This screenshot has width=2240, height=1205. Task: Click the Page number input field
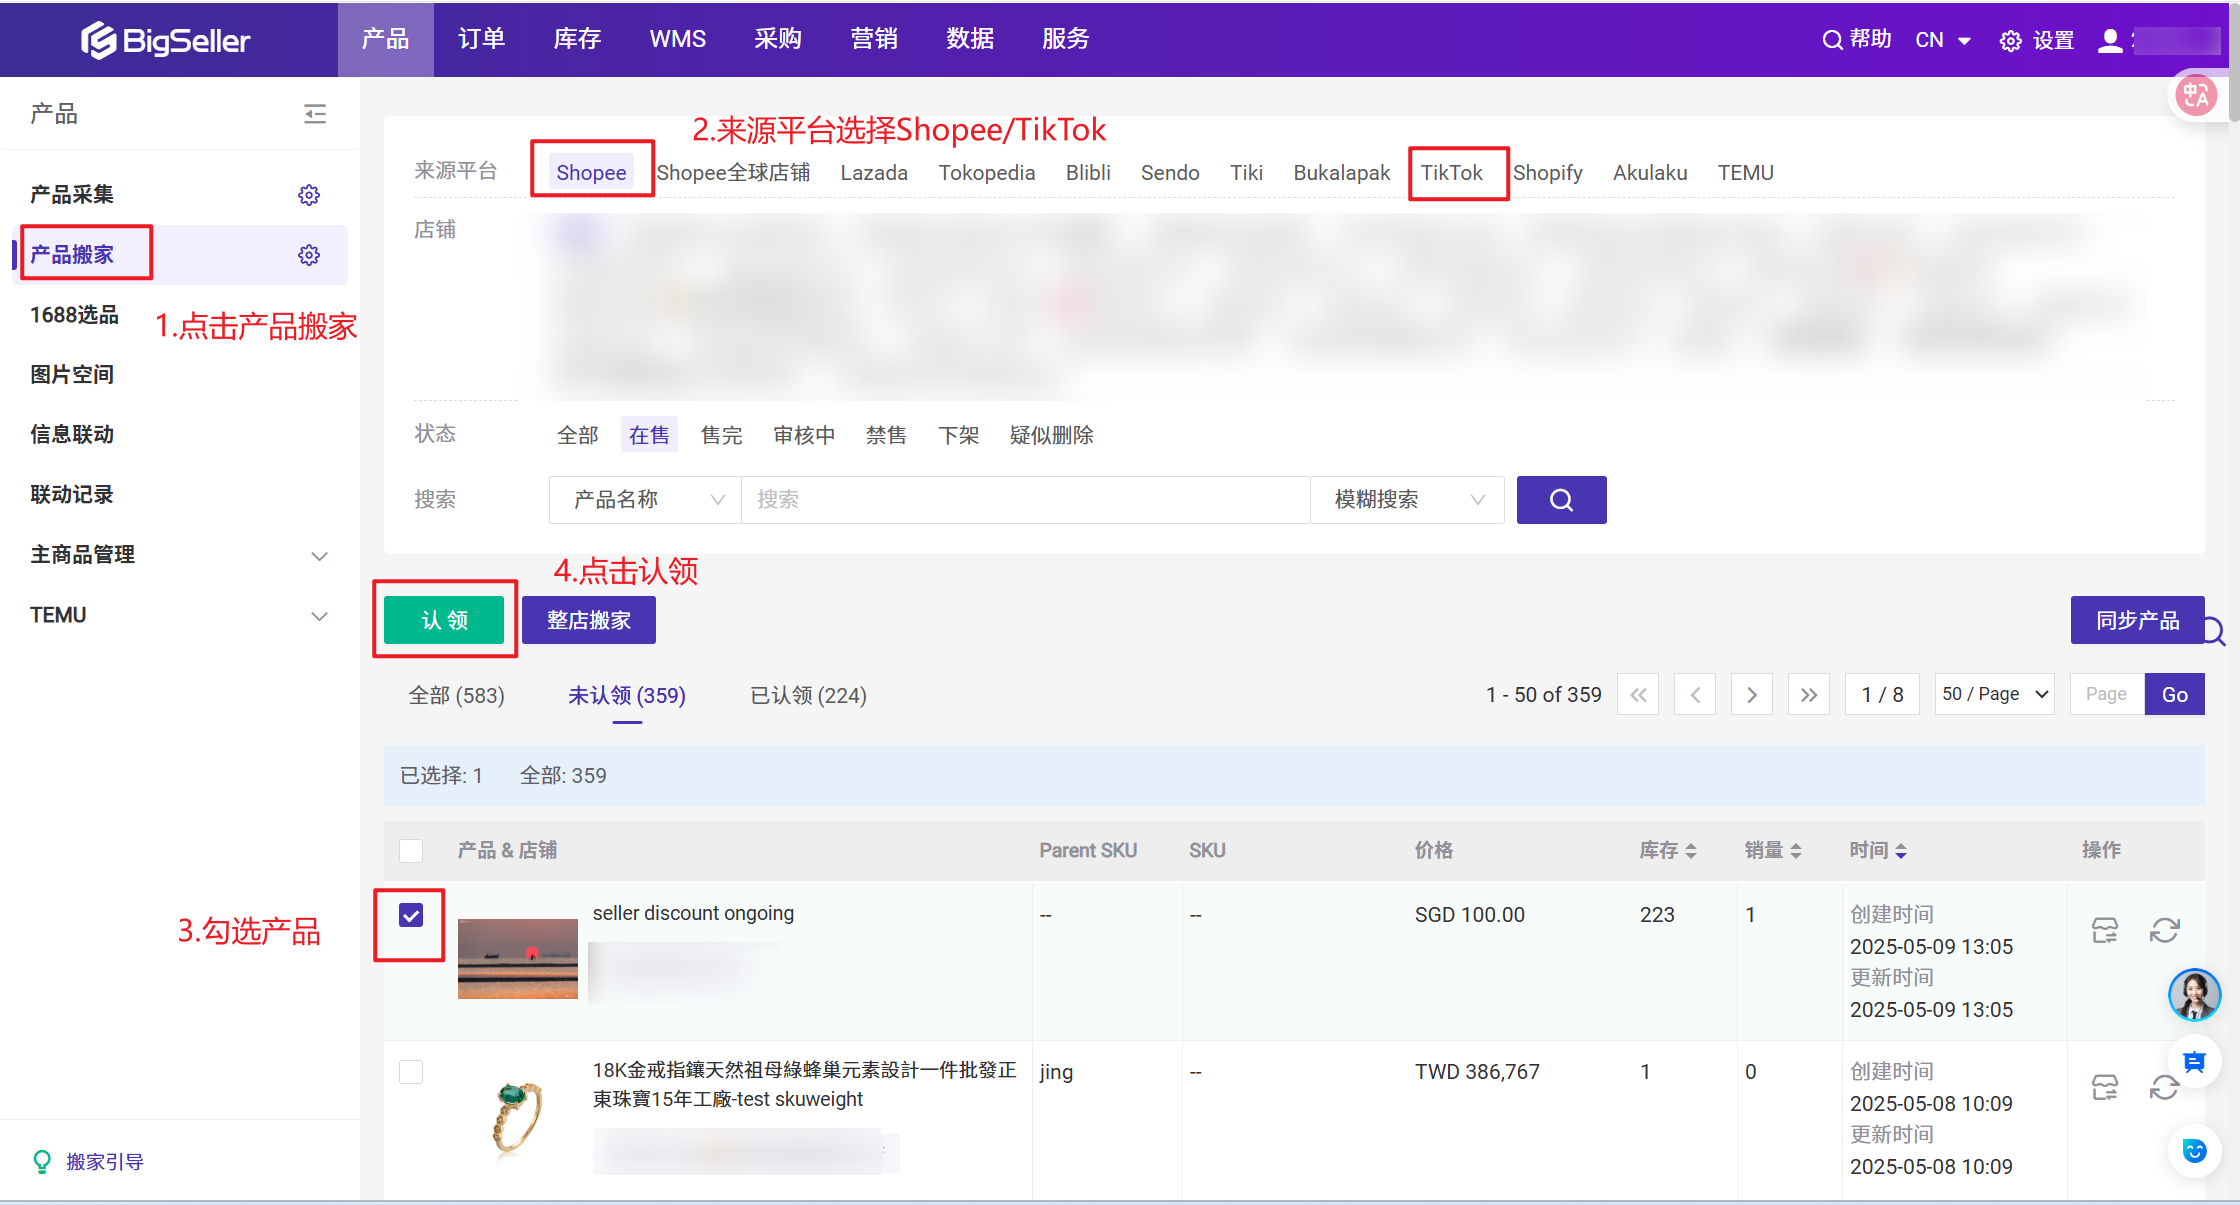(x=2107, y=694)
